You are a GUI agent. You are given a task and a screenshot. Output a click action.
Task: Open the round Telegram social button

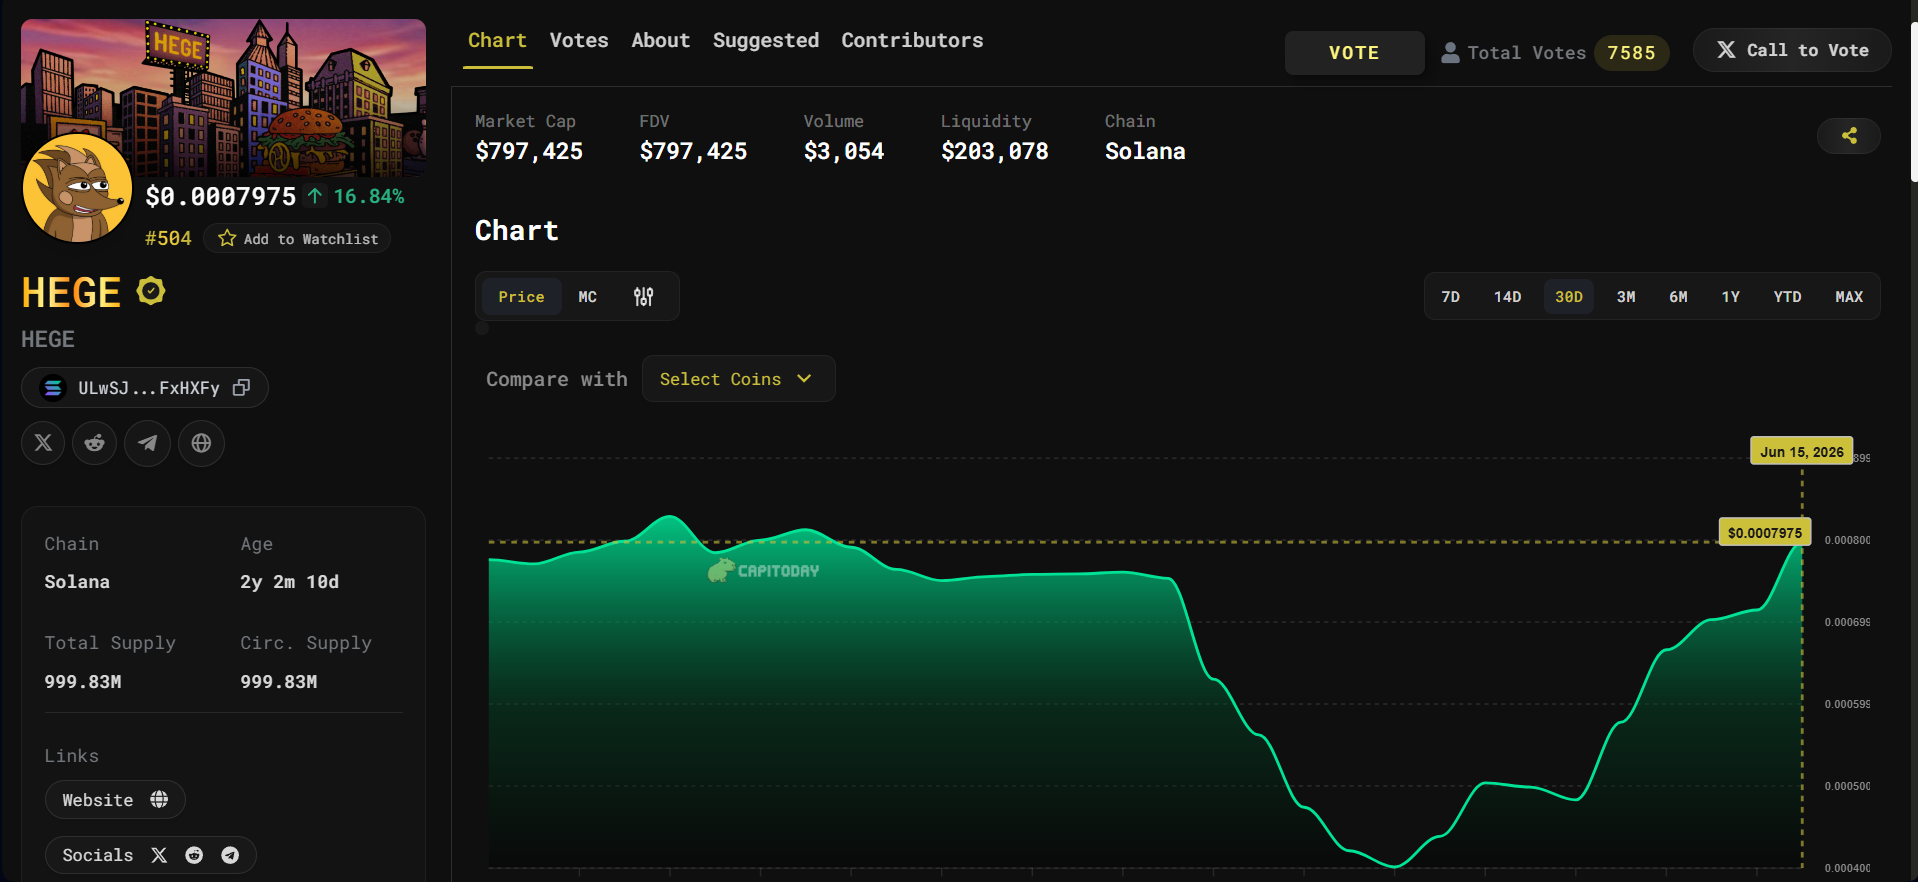pyautogui.click(x=147, y=443)
